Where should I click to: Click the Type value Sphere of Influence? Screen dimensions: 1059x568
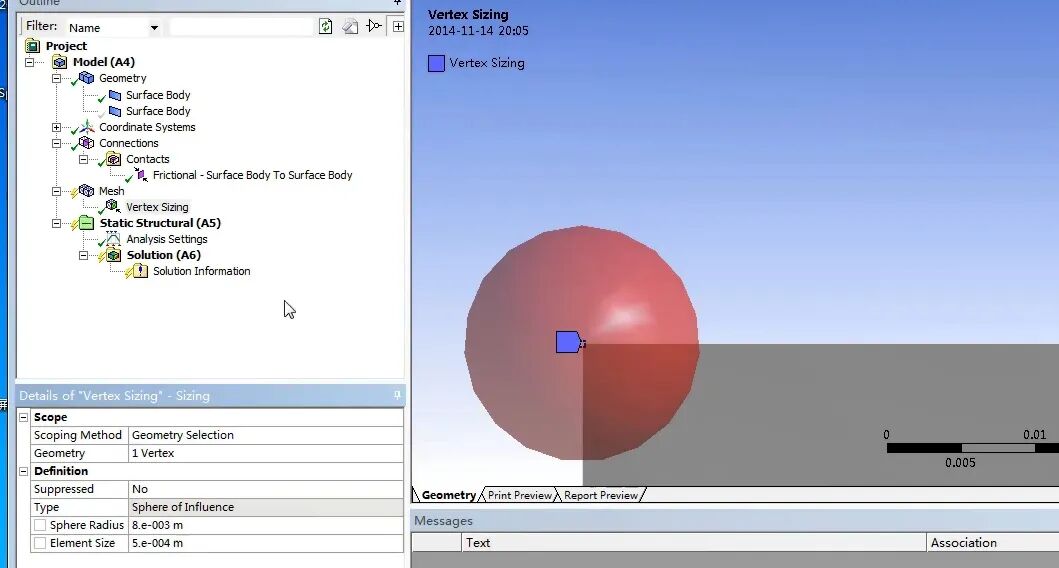265,507
